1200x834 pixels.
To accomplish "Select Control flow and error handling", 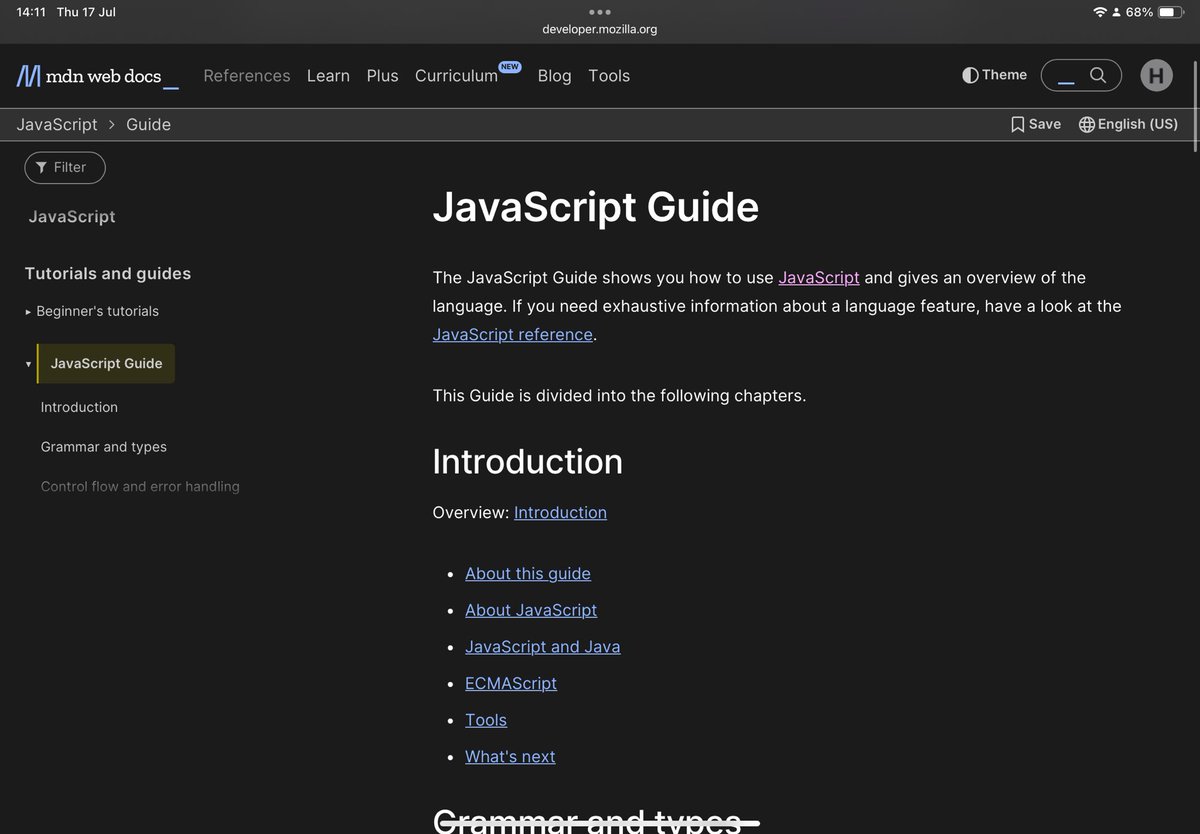I will pyautogui.click(x=140, y=487).
